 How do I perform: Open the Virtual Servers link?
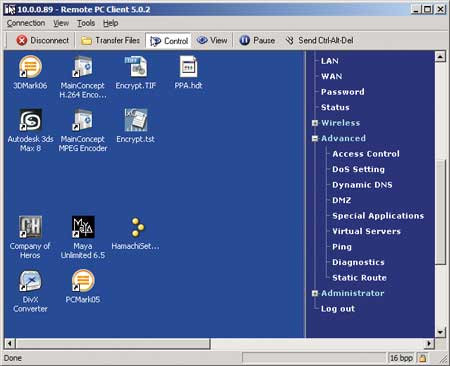(x=366, y=231)
